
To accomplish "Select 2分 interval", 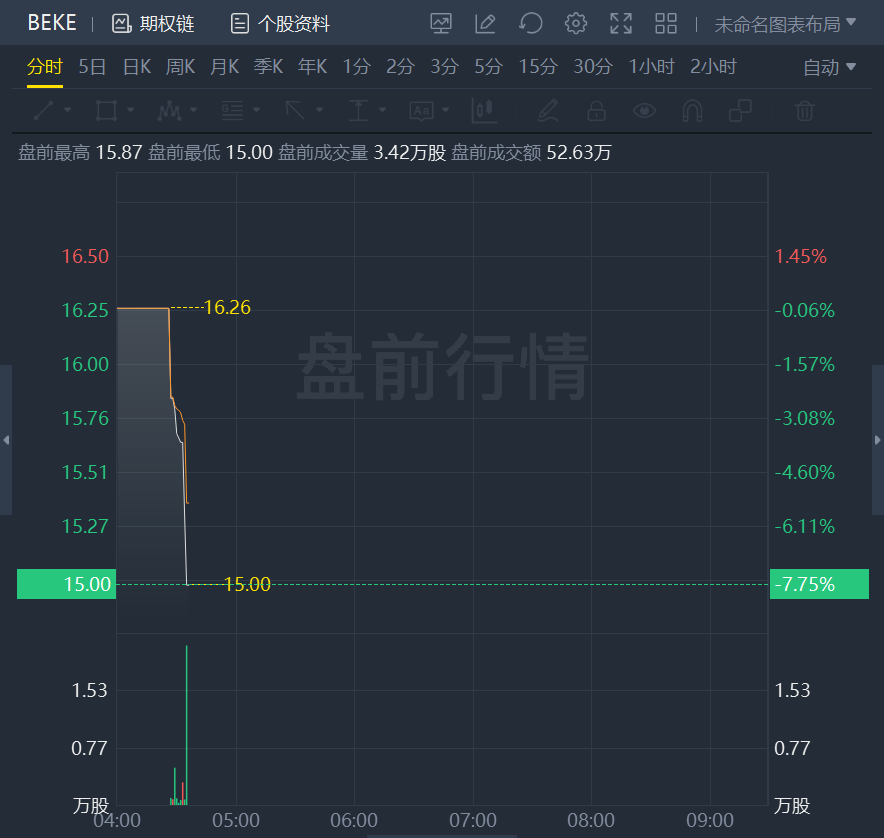I will click(400, 67).
